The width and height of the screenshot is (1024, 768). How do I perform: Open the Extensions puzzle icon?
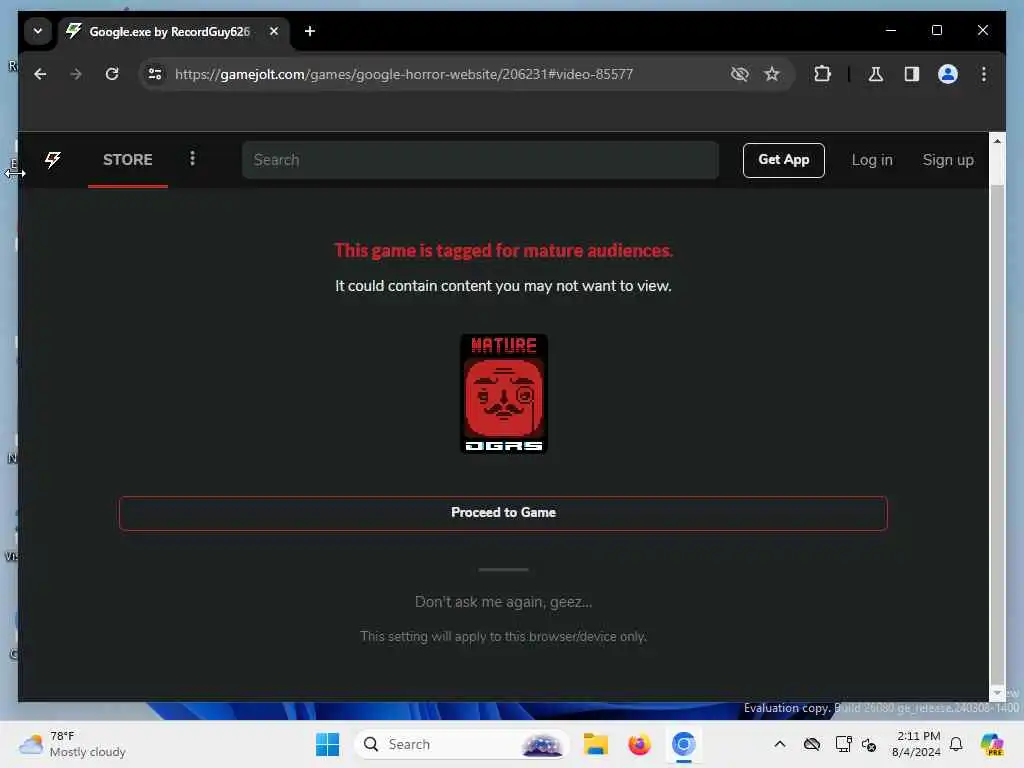(822, 74)
